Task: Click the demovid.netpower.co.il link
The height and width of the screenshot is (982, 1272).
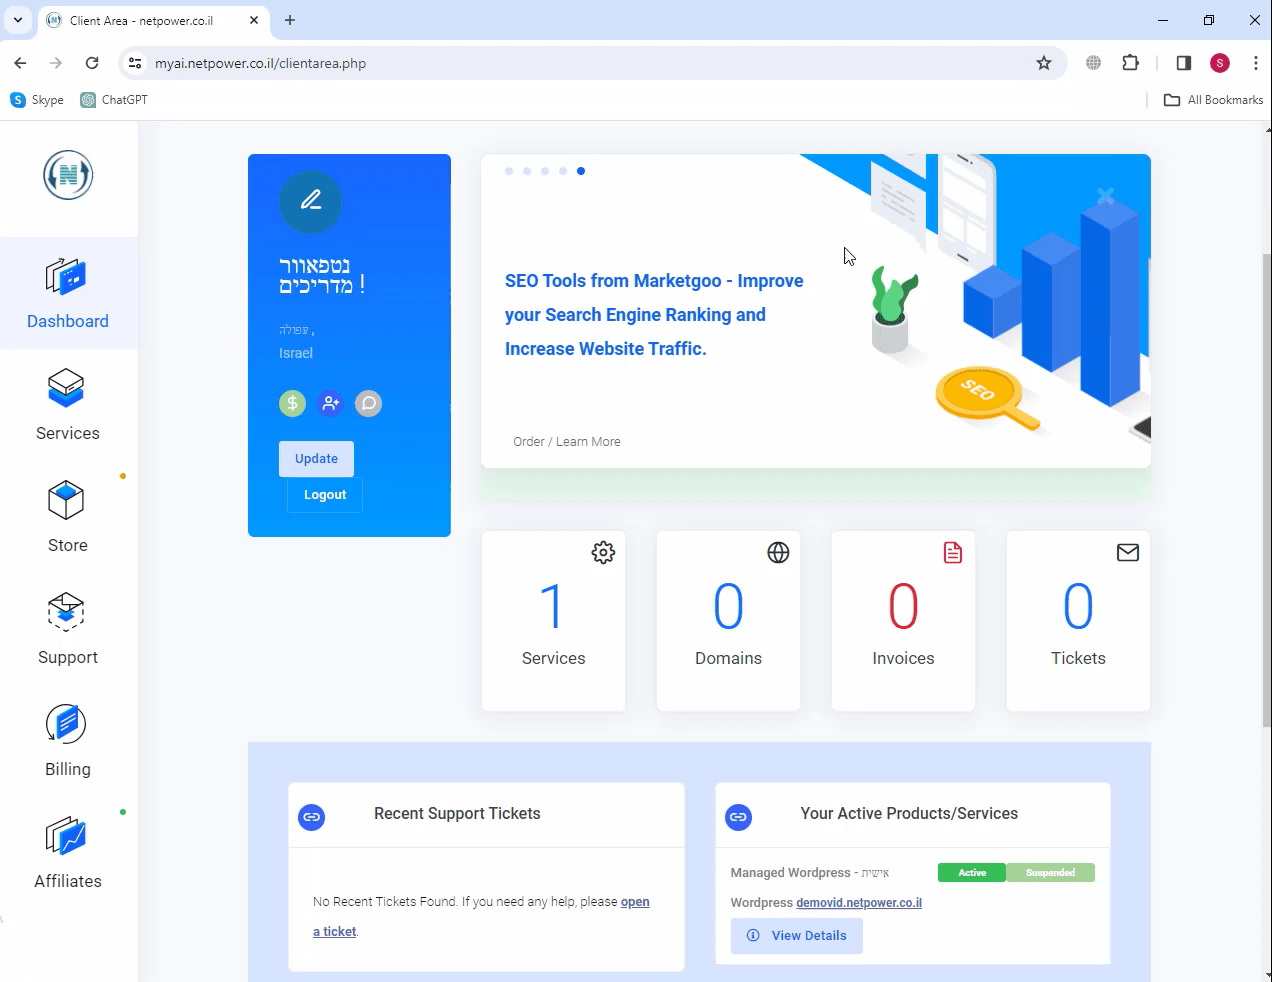Action: pos(859,903)
